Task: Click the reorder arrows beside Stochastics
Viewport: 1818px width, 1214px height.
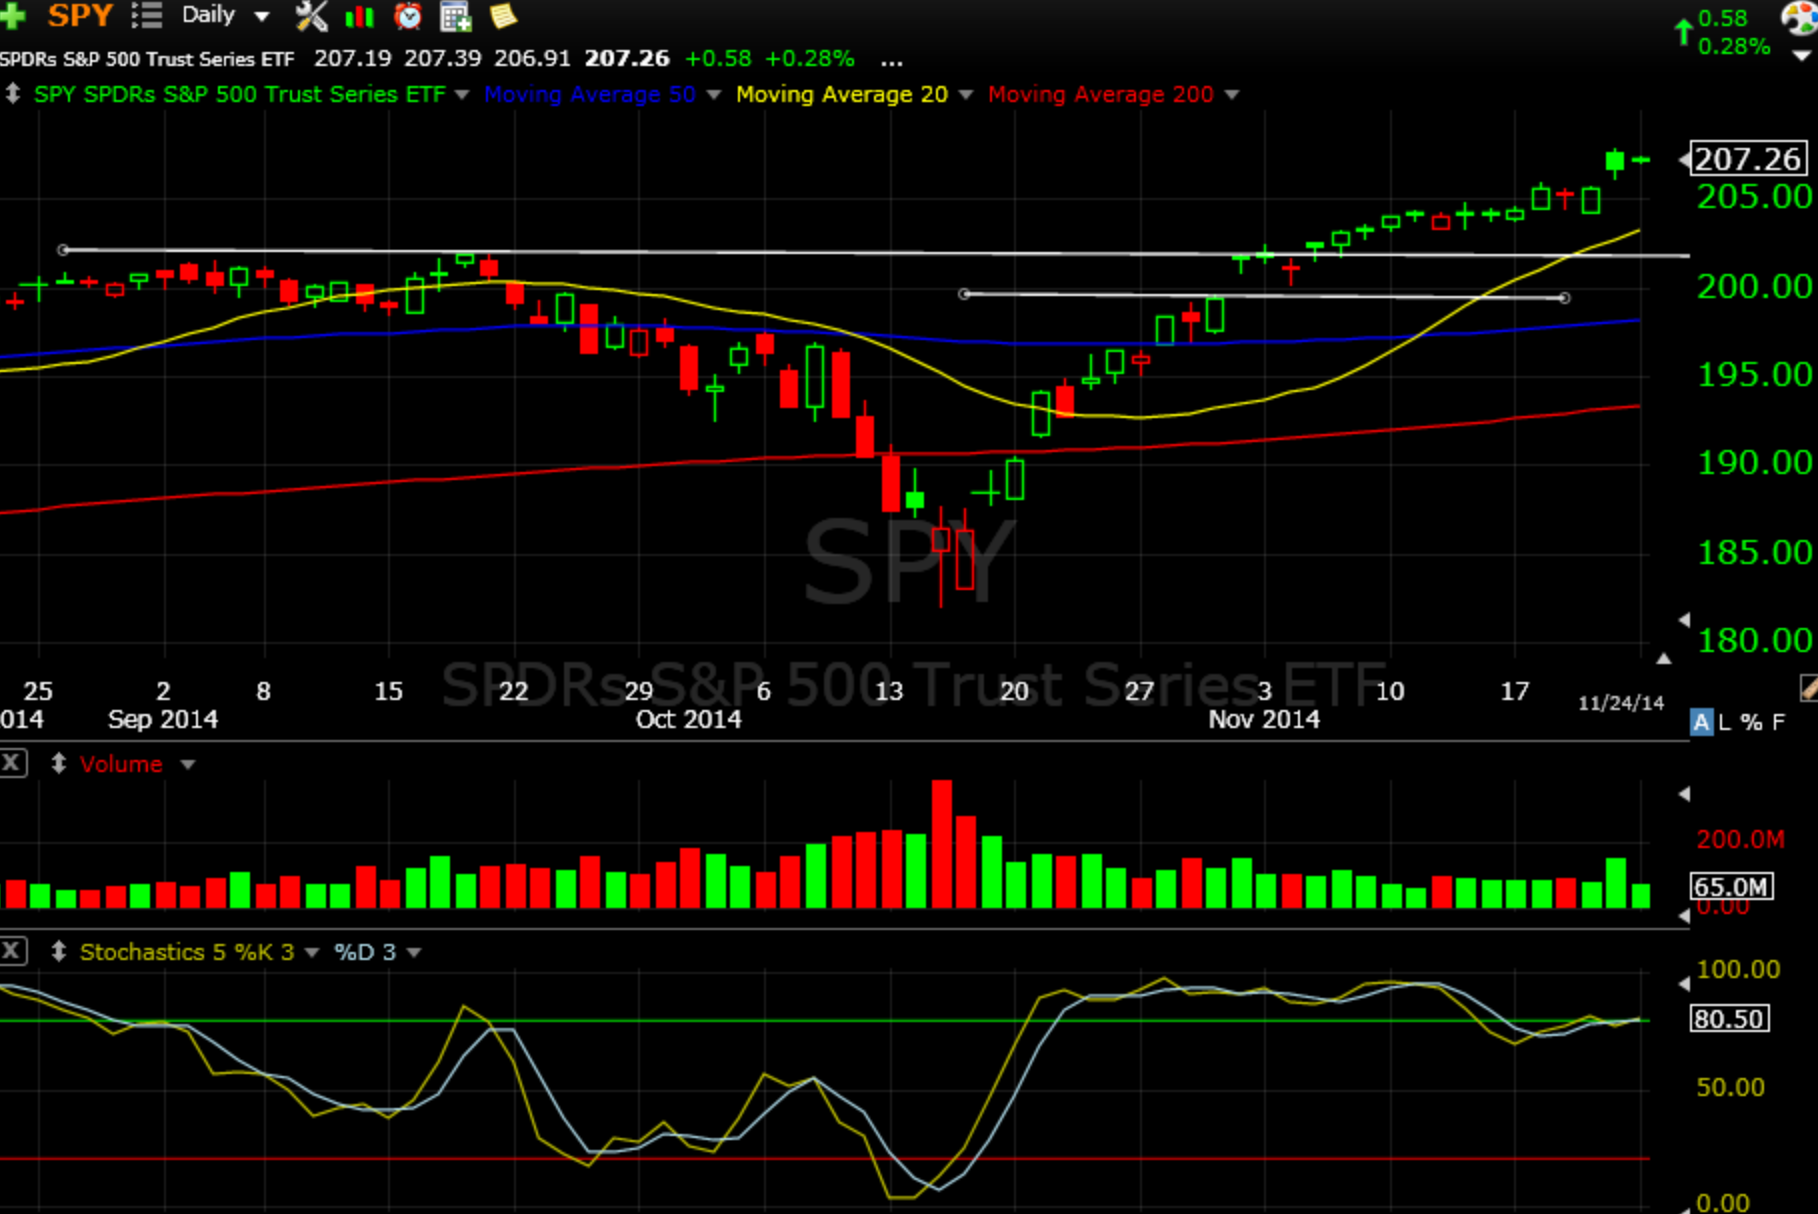Action: click(x=59, y=951)
